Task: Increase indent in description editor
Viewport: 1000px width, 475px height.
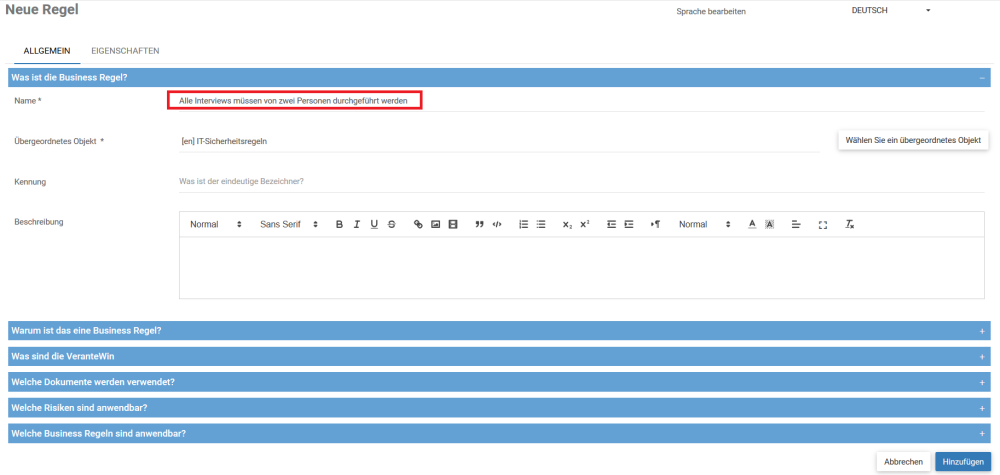Action: click(629, 224)
